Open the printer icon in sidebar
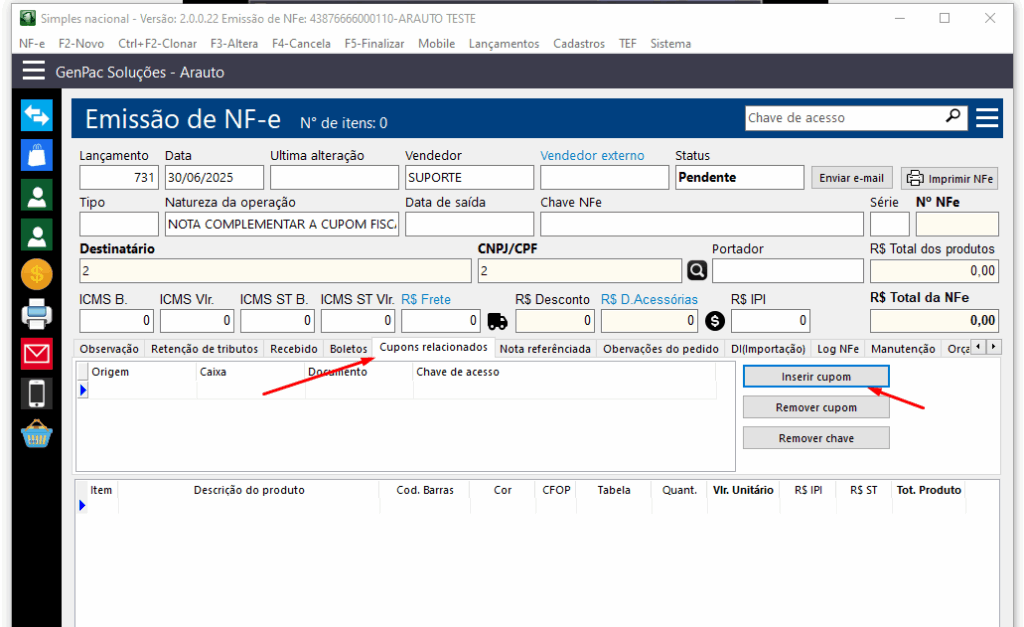Image resolution: width=1024 pixels, height=627 pixels. (x=37, y=314)
